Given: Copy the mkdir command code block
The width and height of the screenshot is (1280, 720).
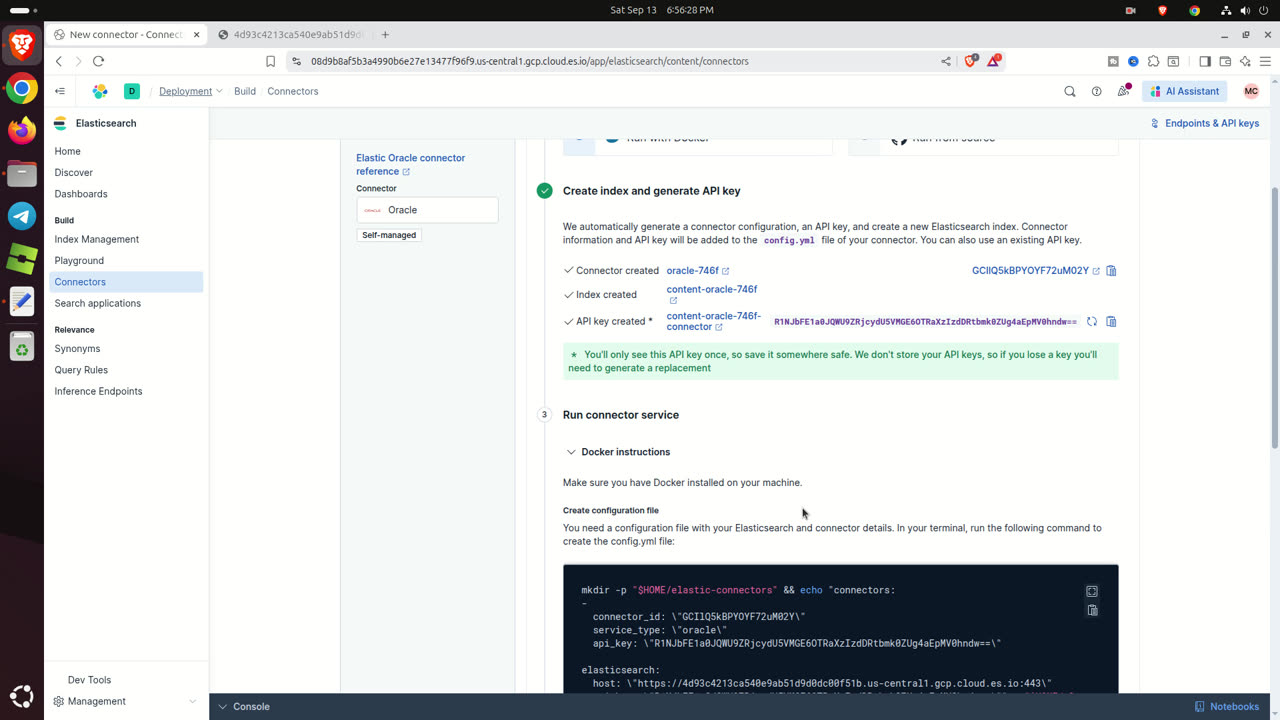Looking at the screenshot, I should [x=1092, y=610].
